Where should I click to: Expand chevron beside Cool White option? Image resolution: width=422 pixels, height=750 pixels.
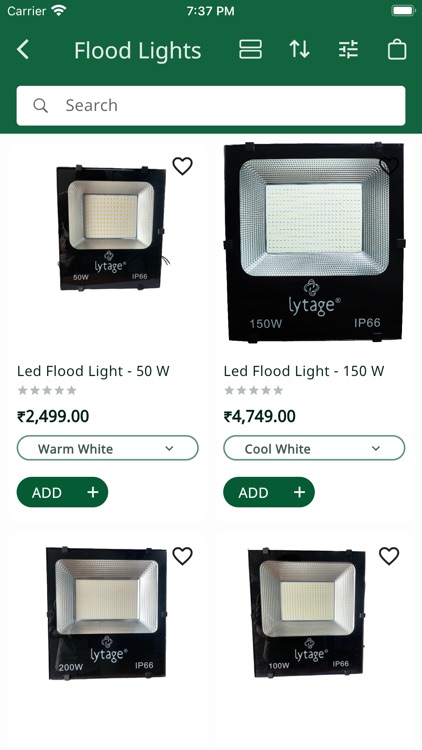[376, 448]
